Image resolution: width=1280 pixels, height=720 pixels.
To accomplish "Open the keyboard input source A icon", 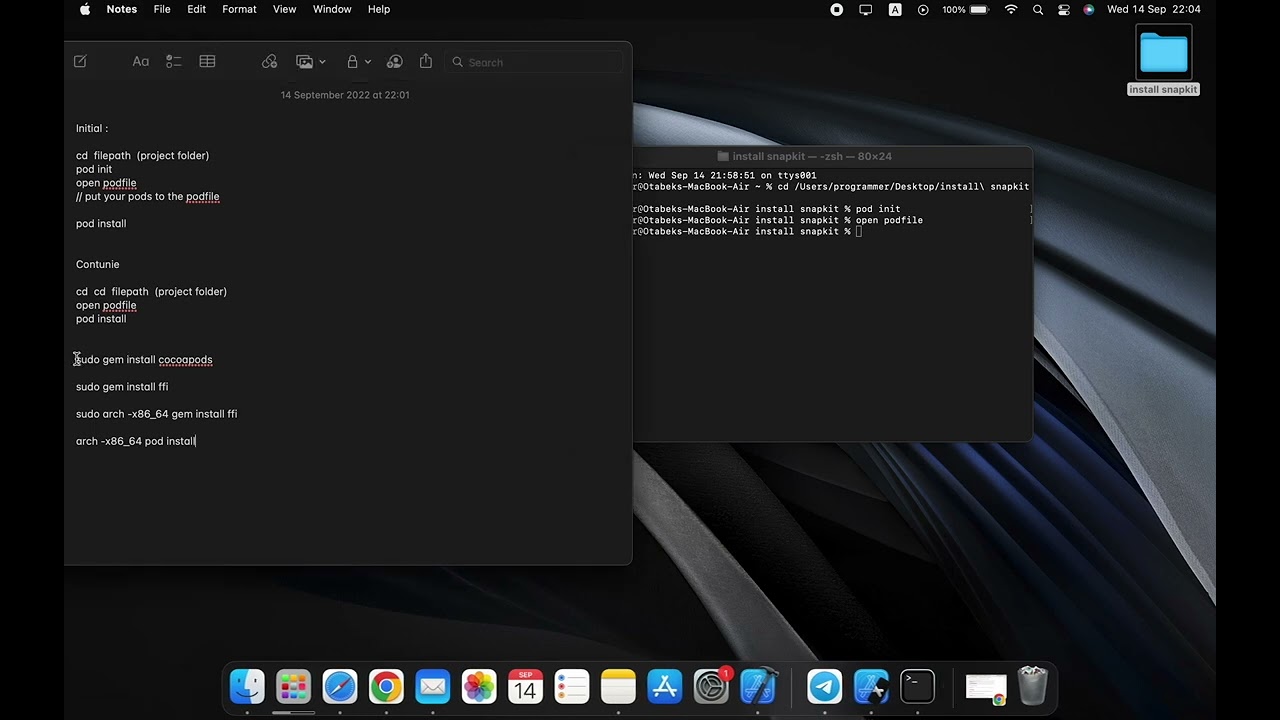I will (895, 9).
